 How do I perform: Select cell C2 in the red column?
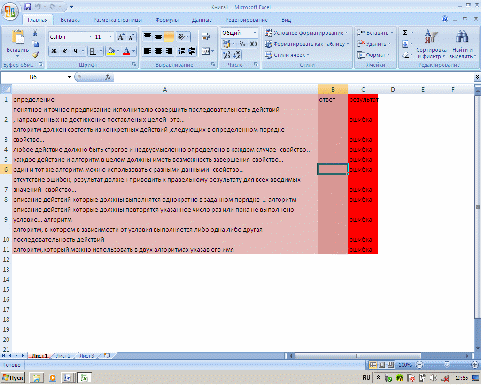pos(363,114)
